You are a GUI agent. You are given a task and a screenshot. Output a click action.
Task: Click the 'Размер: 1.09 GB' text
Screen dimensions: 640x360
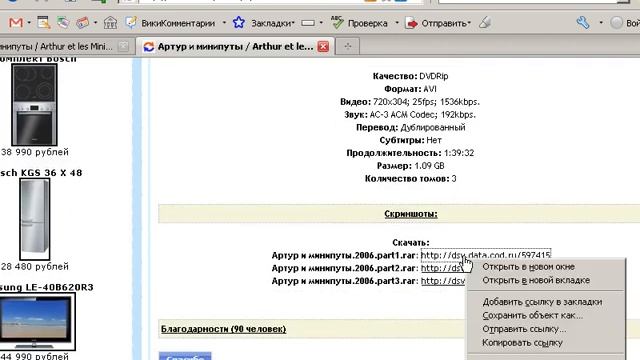(410, 166)
